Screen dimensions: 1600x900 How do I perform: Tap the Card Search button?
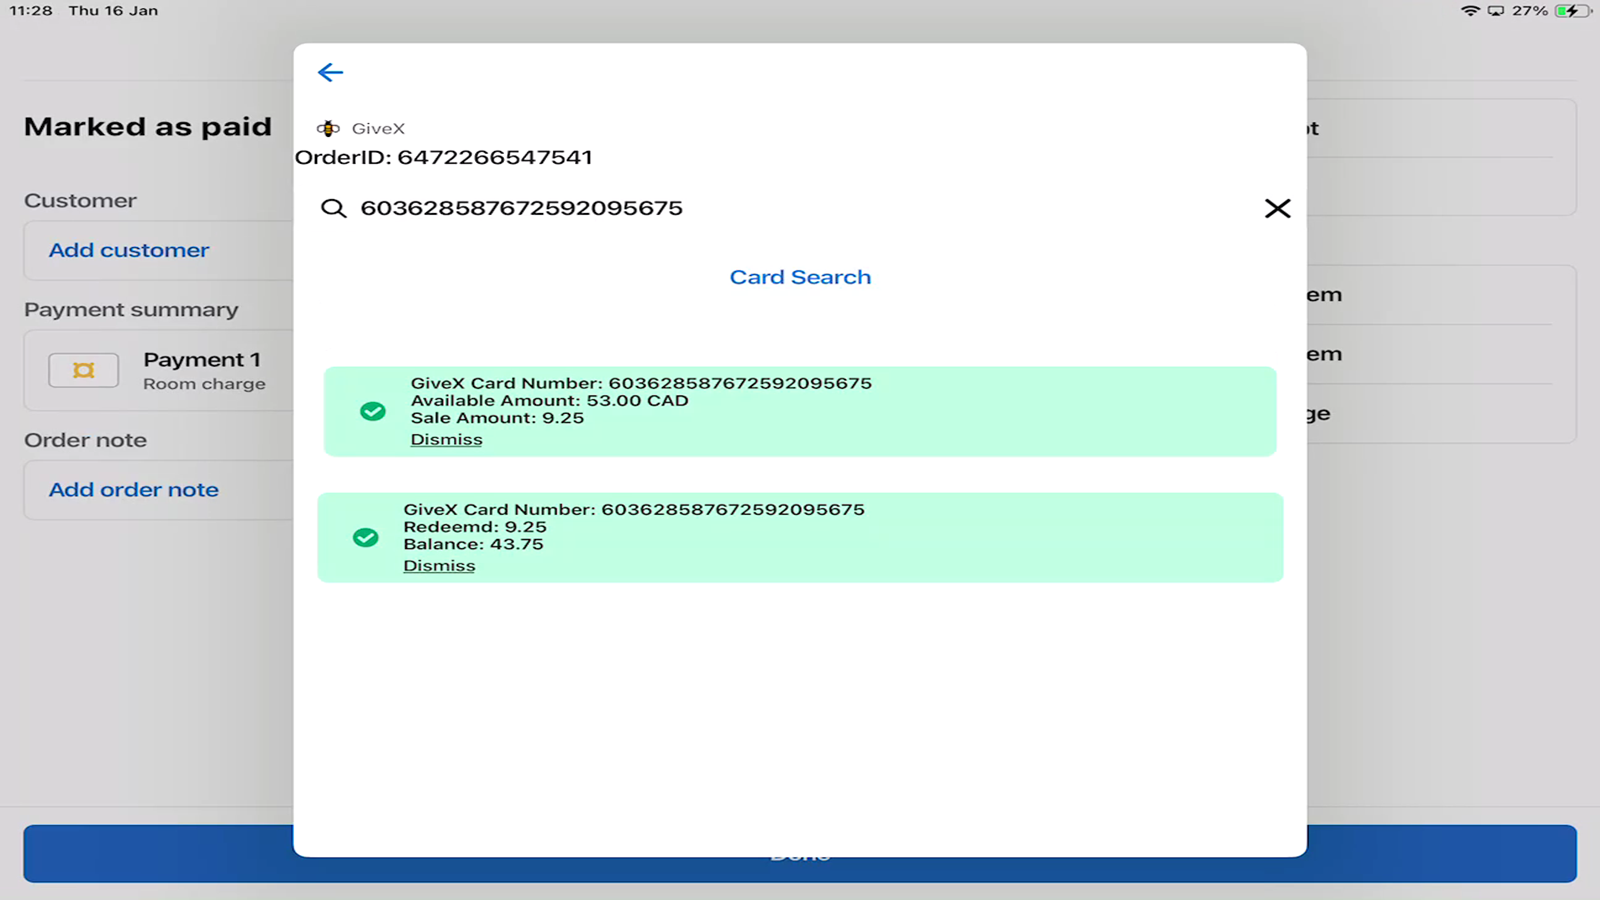click(800, 277)
